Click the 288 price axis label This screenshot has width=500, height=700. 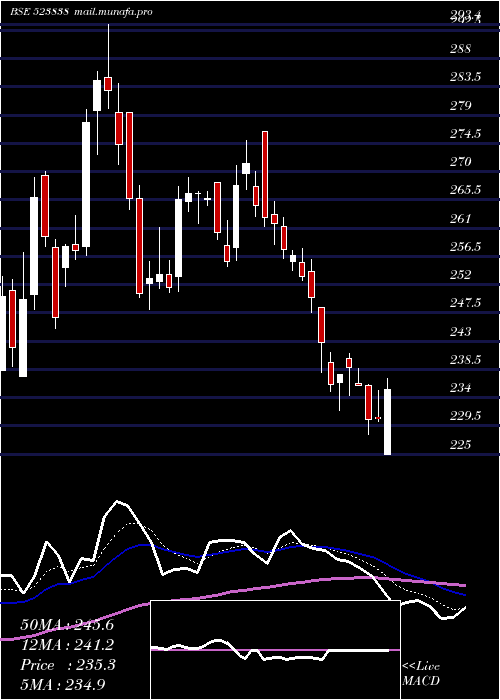(461, 49)
